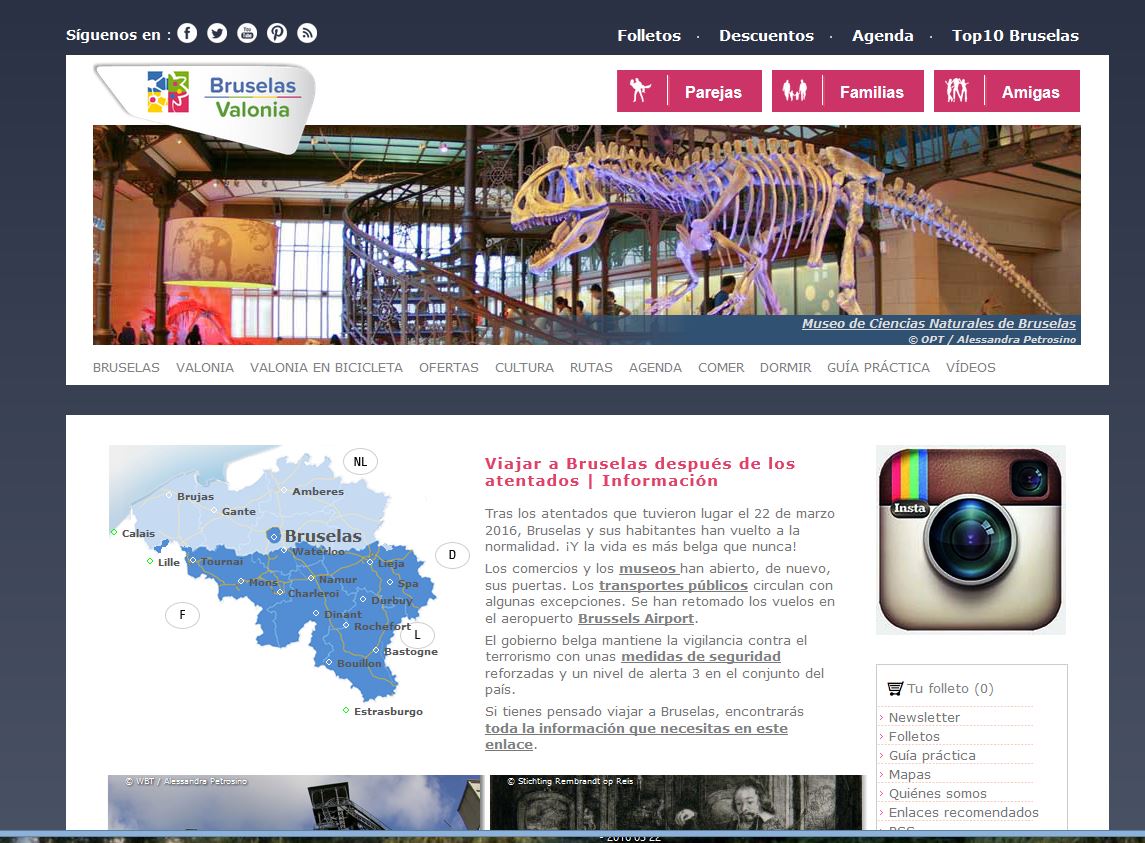Click the friends icon beside Amigas
The image size is (1145, 843).
coord(957,91)
